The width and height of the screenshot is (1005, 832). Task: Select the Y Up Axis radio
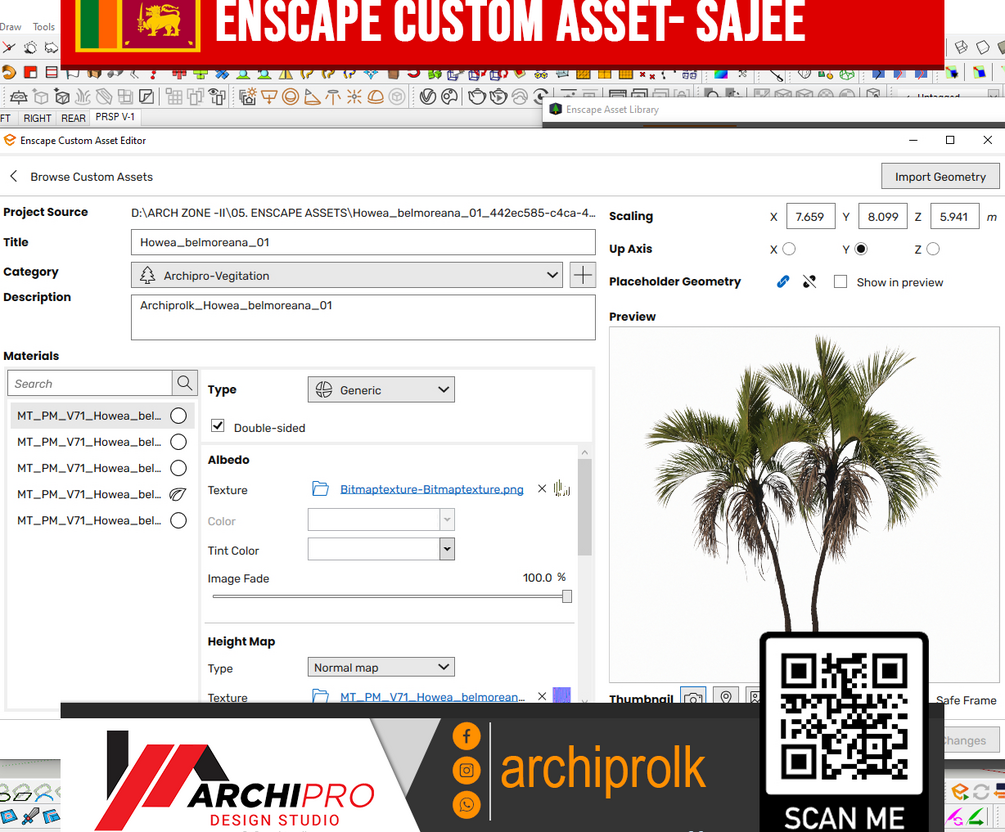pyautogui.click(x=861, y=249)
